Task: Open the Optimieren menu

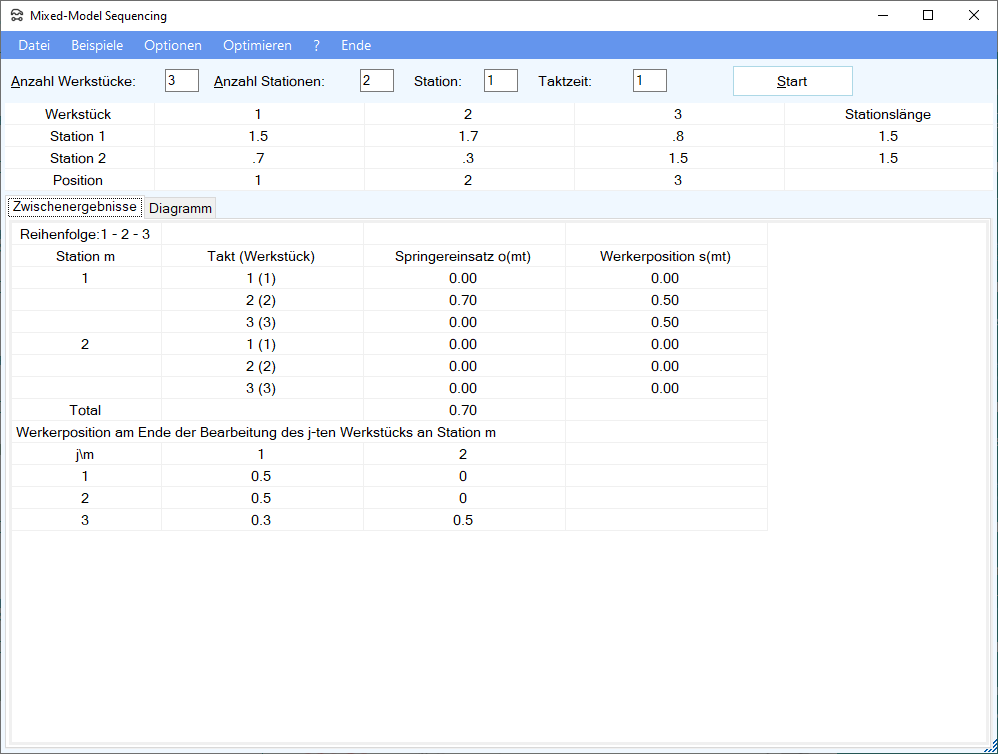Action: tap(257, 45)
